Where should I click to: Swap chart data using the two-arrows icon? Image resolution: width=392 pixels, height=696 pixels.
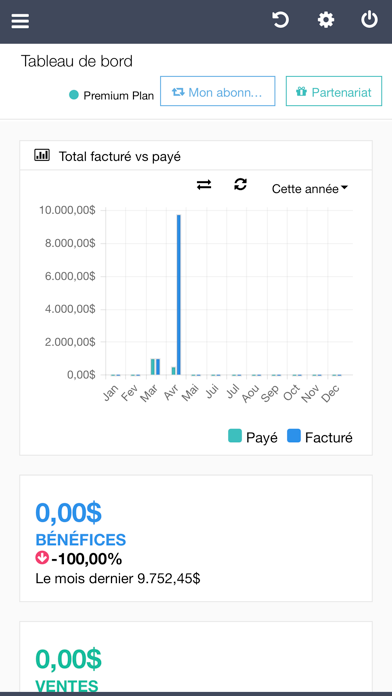[204, 185]
